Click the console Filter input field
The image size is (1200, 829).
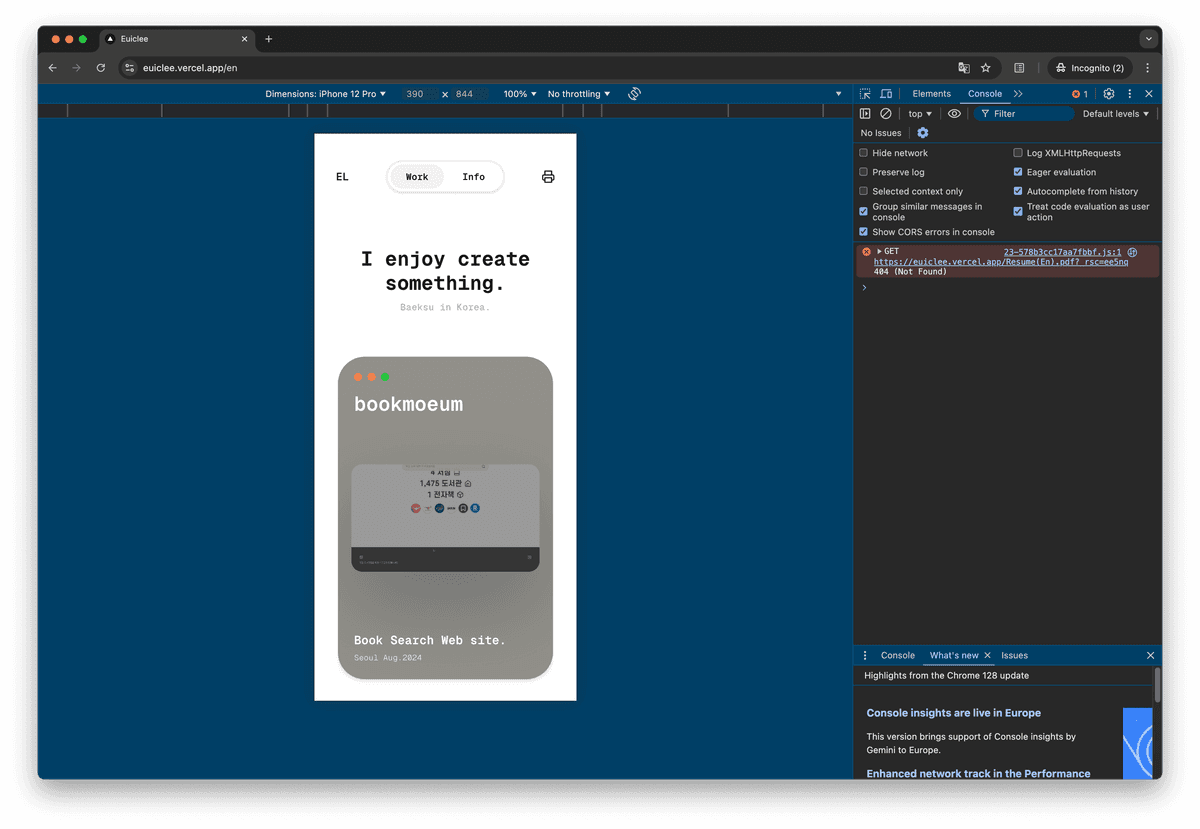1024,114
